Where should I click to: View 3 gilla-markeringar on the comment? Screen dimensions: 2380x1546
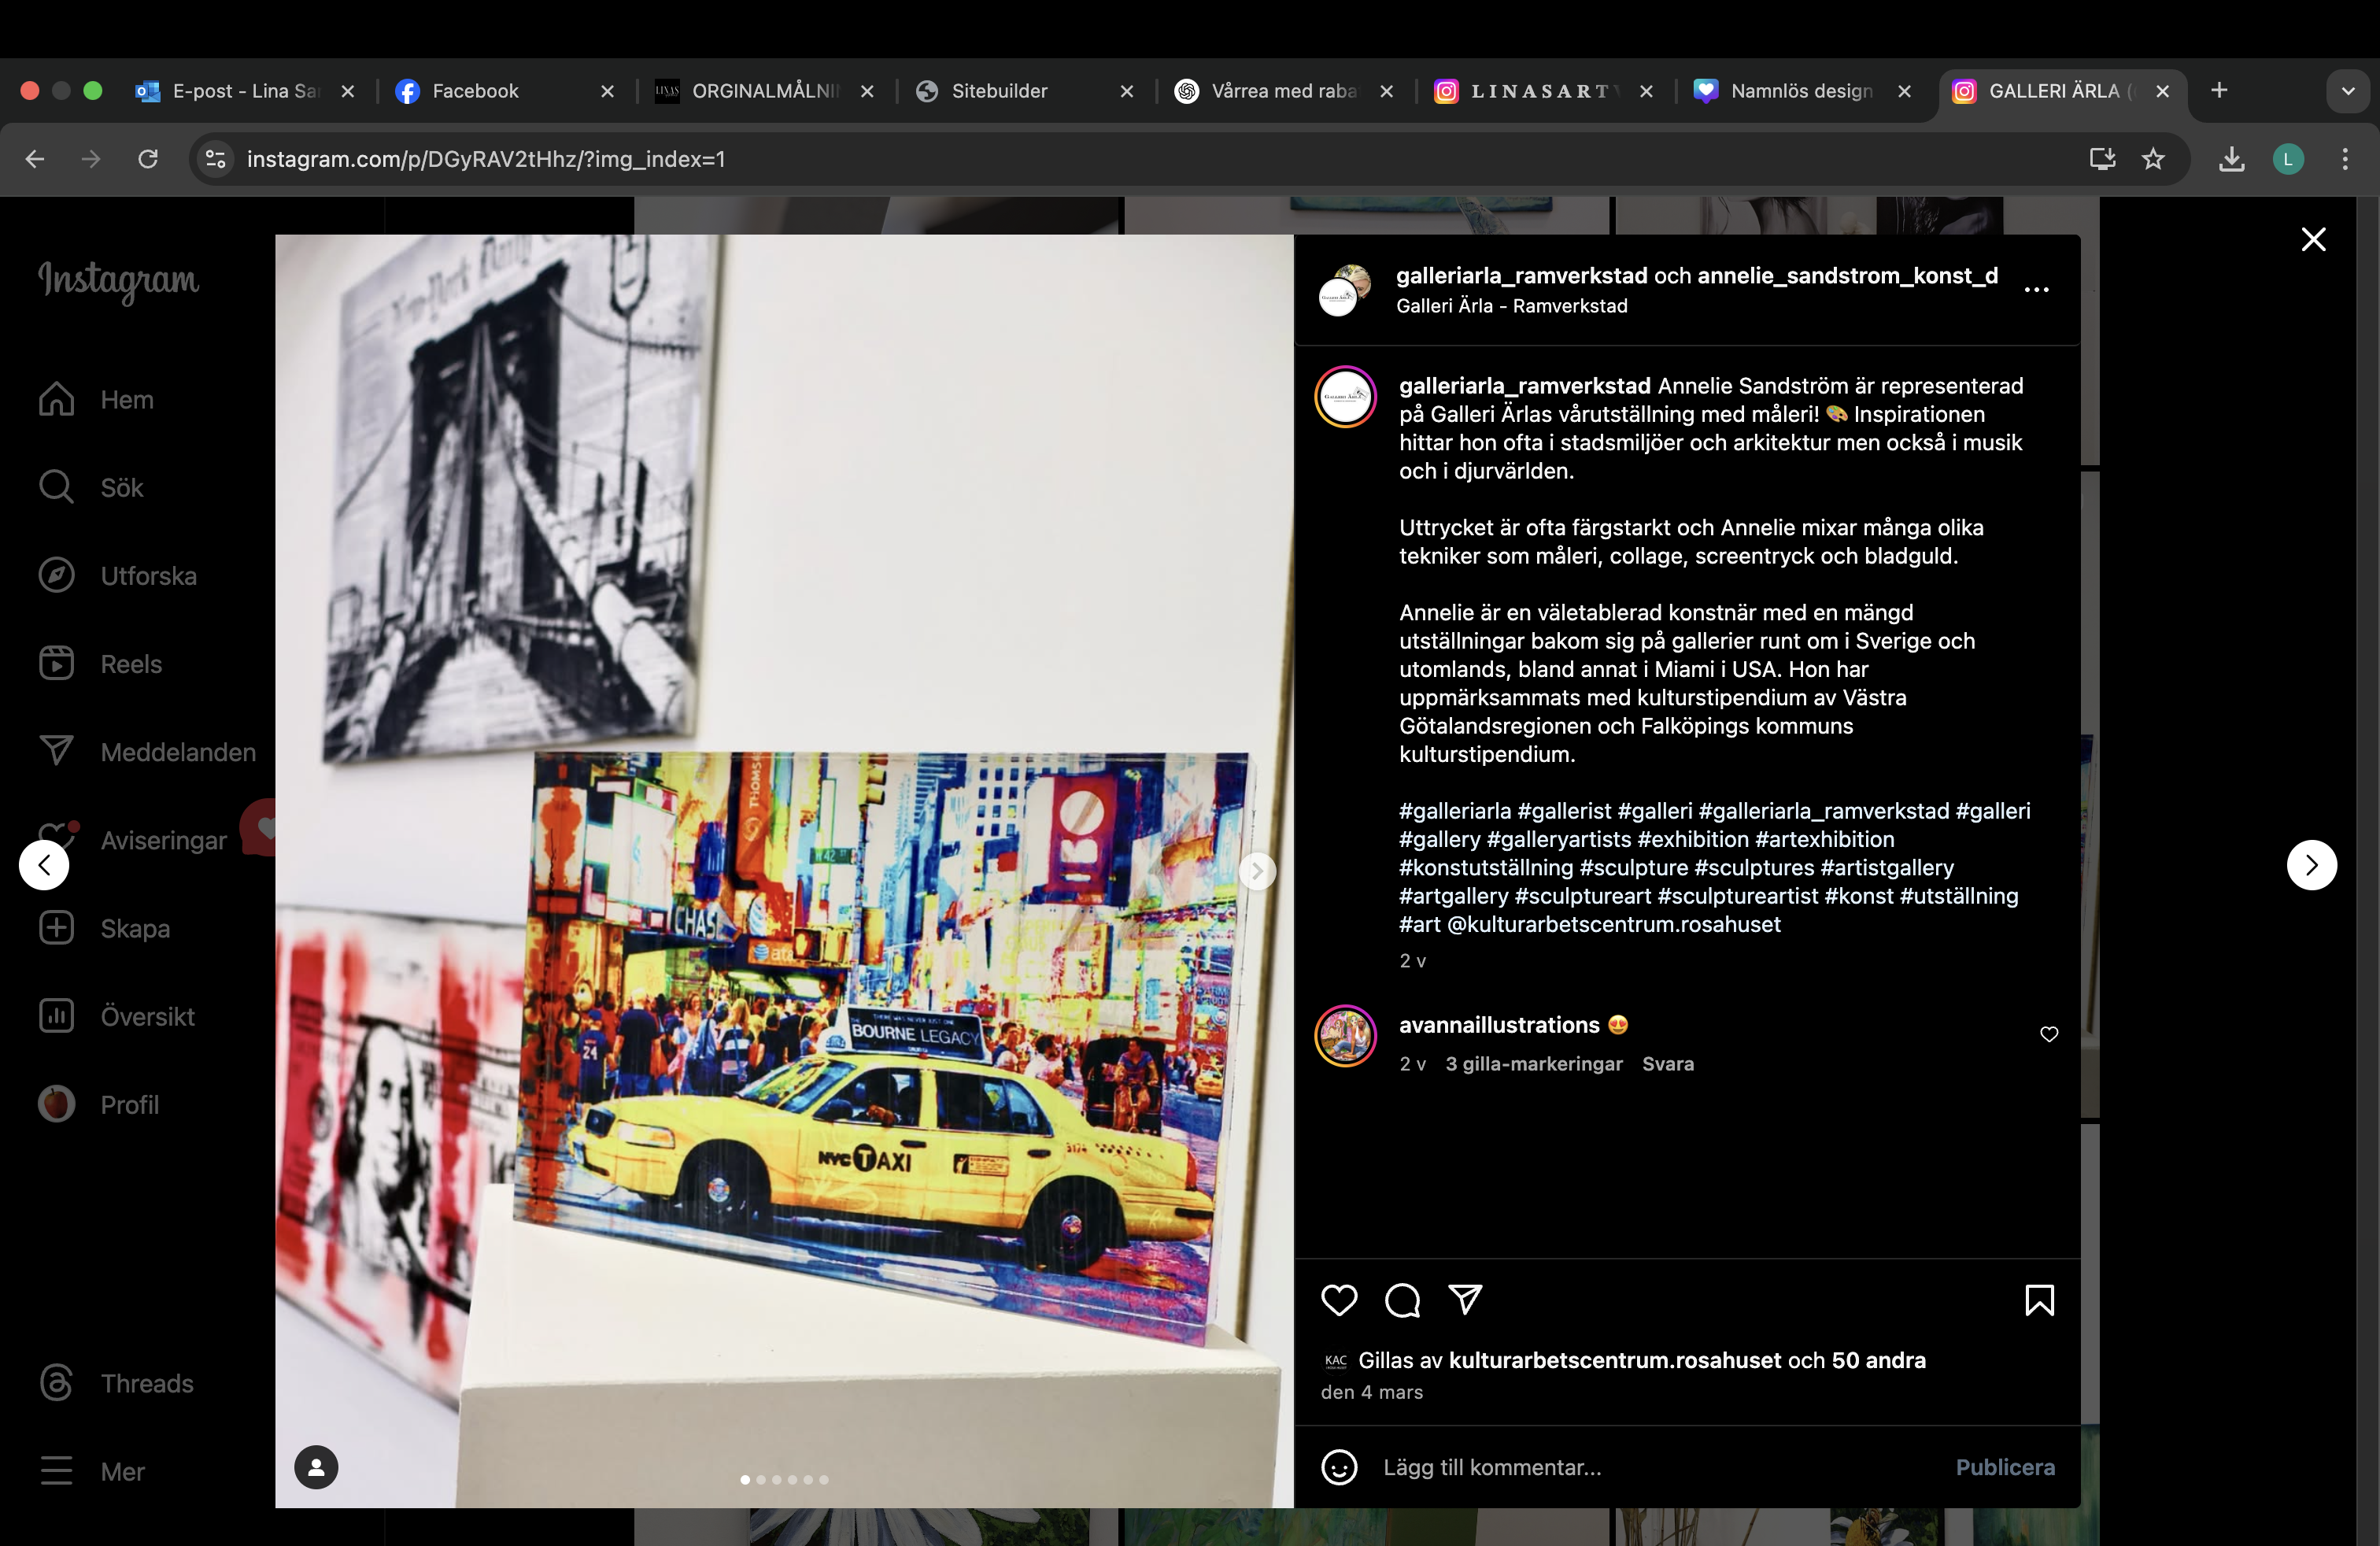point(1533,1064)
